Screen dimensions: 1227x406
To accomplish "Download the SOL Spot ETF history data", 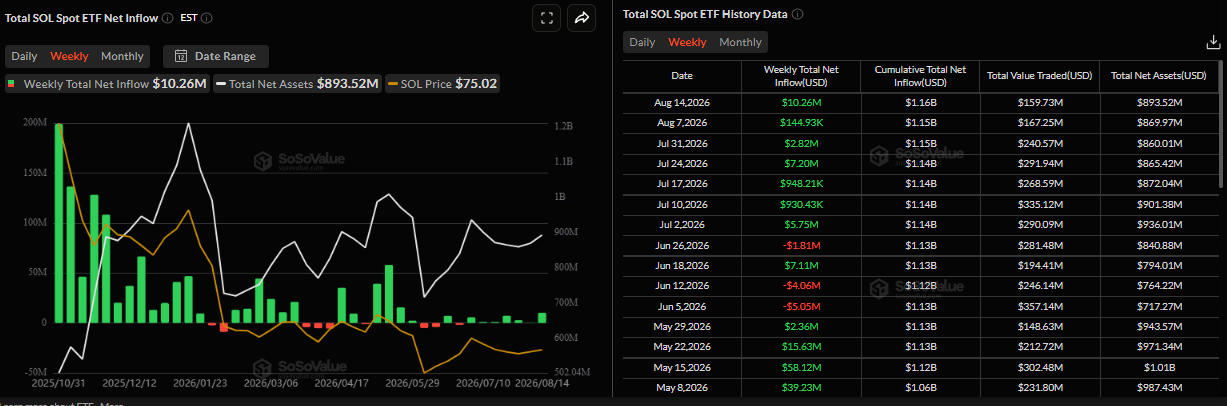I will 1213,42.
